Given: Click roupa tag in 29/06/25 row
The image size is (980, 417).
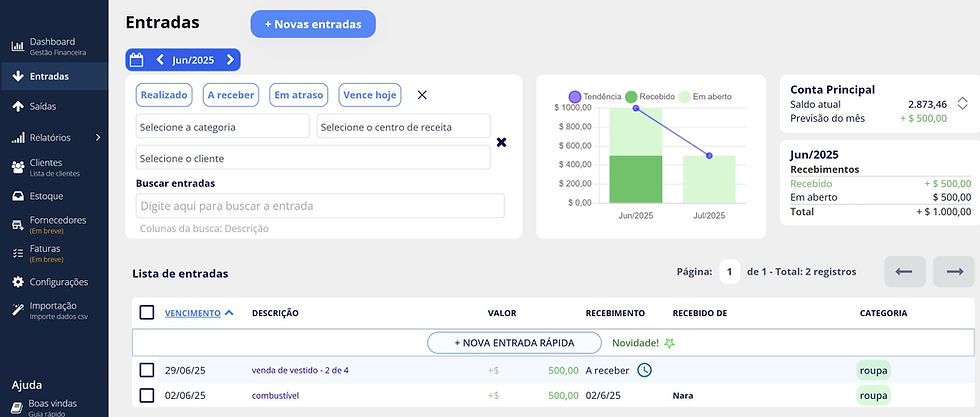Looking at the screenshot, I should coord(874,370).
